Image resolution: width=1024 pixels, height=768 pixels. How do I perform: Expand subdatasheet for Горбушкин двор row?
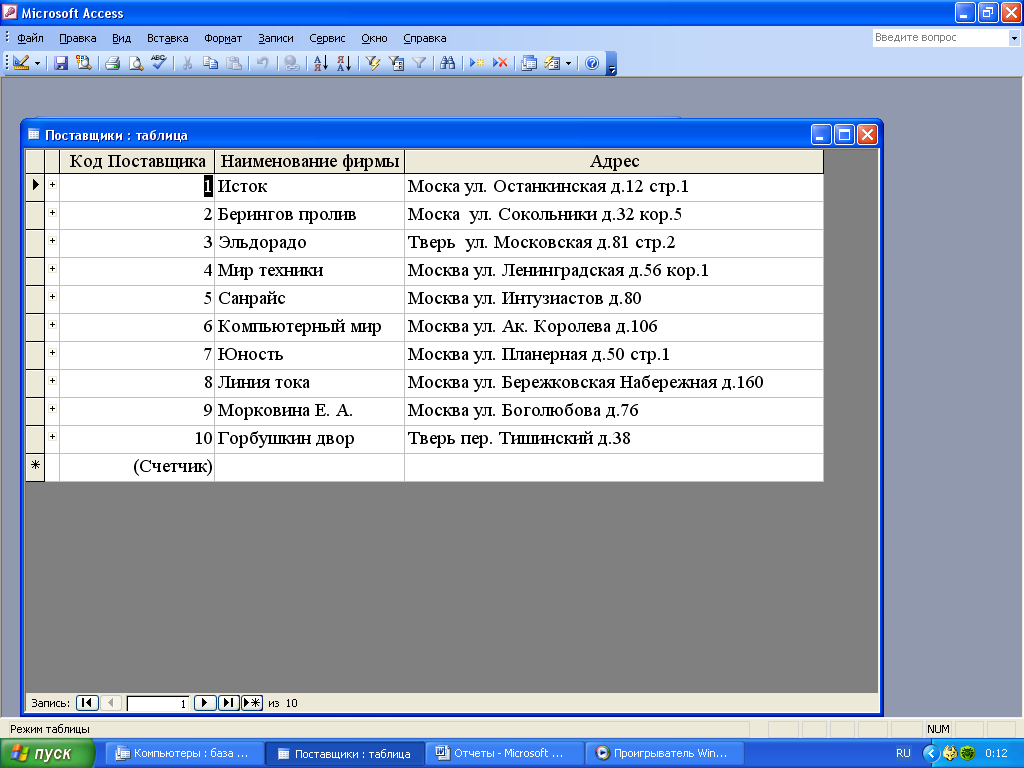click(52, 437)
